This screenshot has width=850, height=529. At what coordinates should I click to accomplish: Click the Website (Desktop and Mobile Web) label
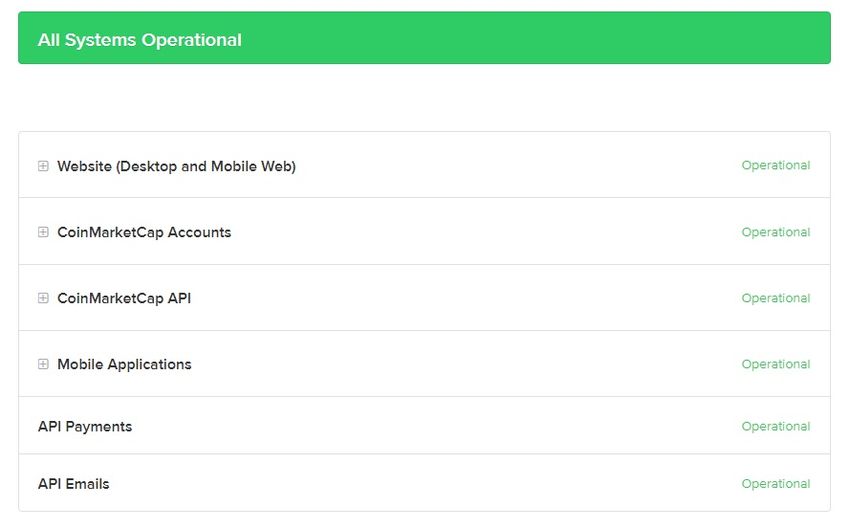click(x=176, y=166)
